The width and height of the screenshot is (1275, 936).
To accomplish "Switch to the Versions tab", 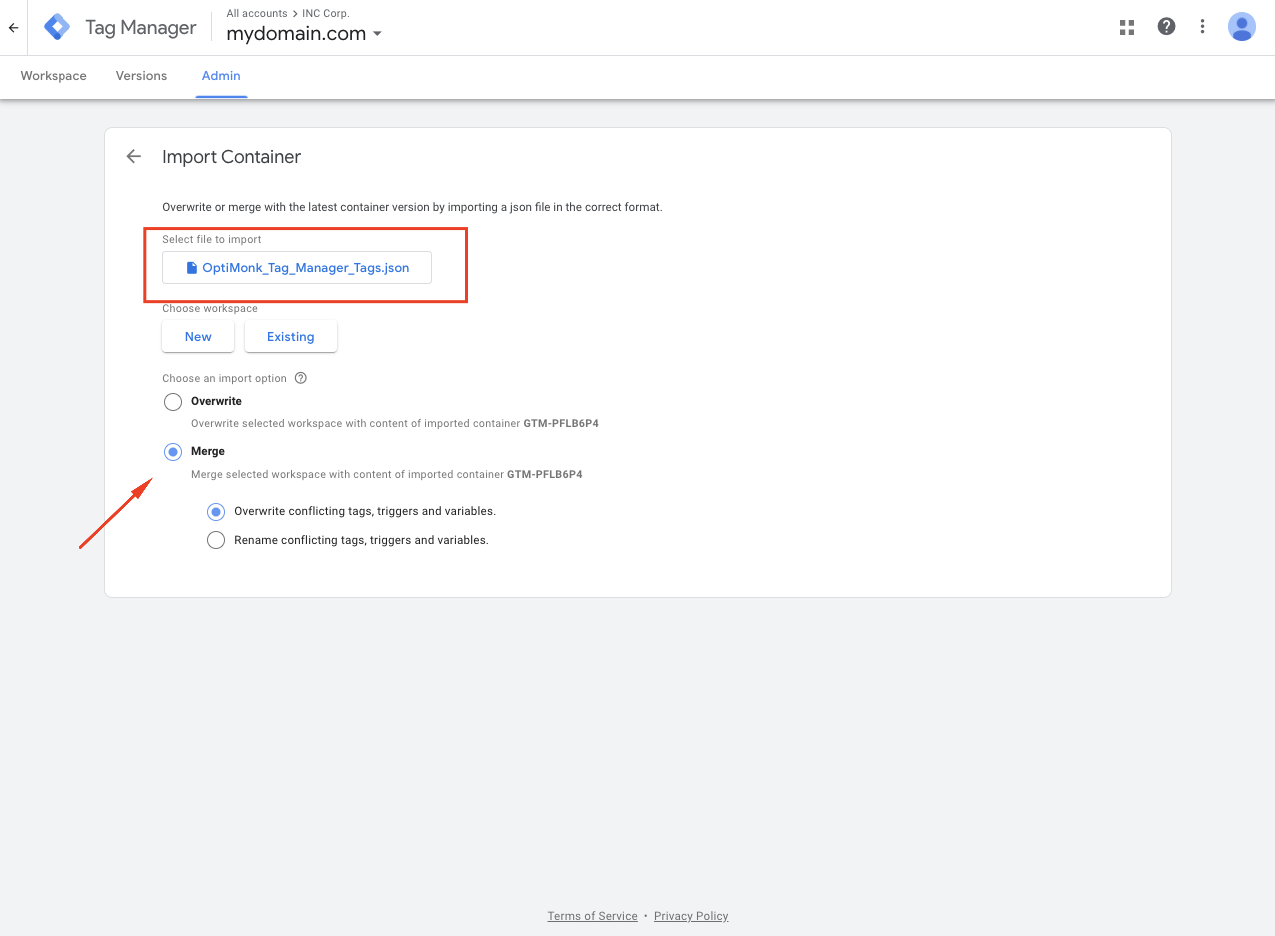I will click(141, 76).
